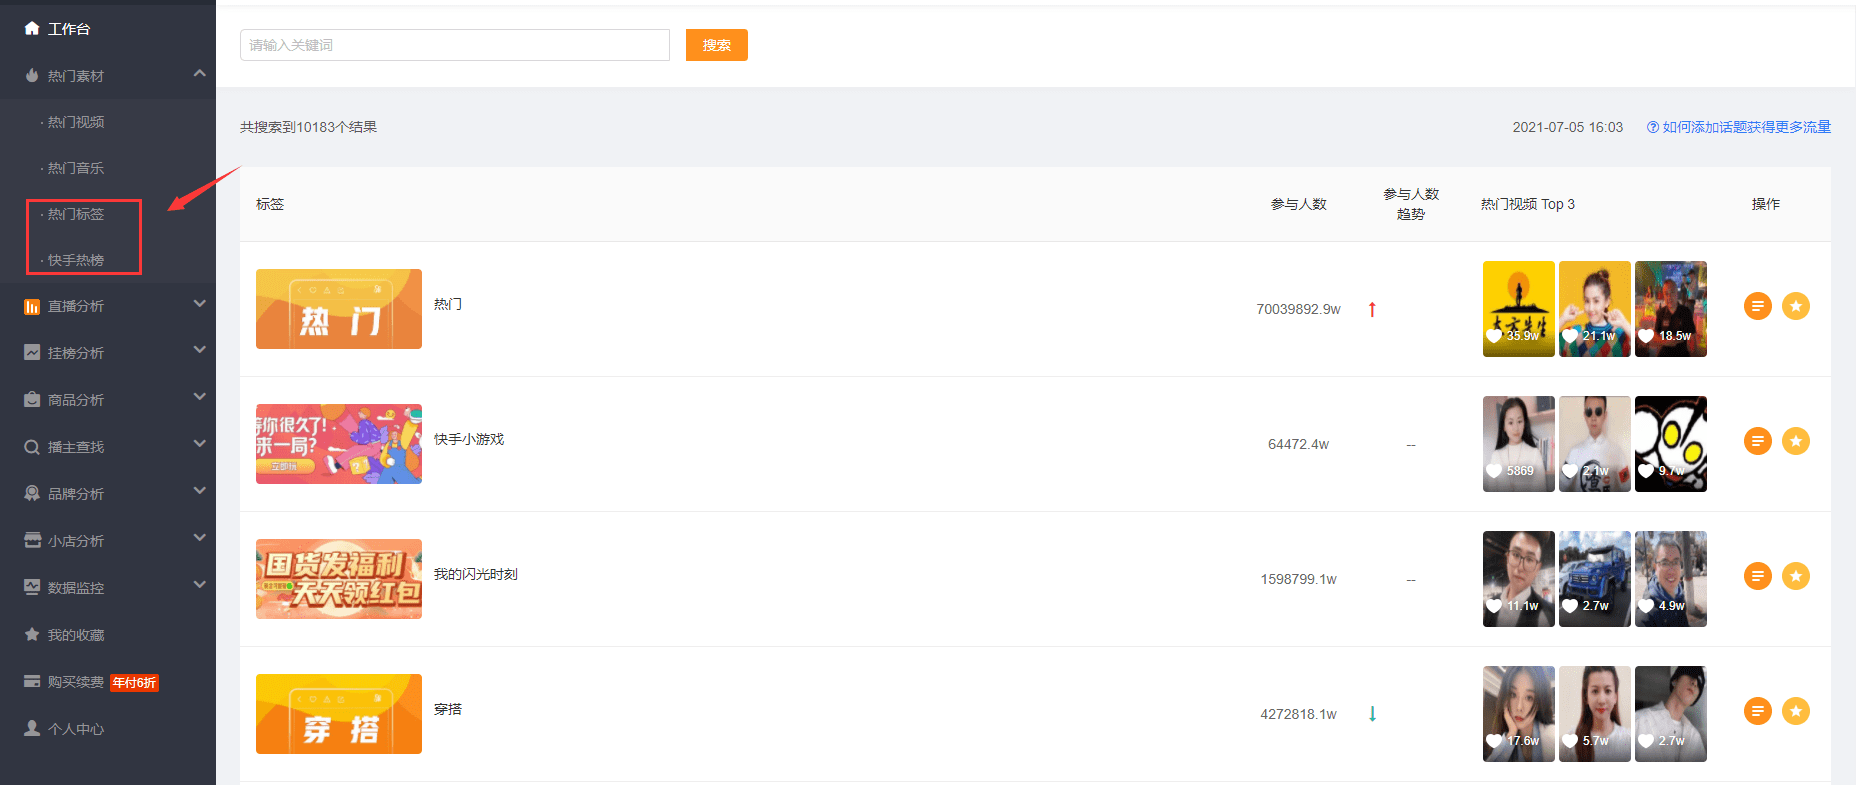Viewport: 1856px width, 785px height.
Task: Open 热门视频 submenu item
Action: click(76, 122)
